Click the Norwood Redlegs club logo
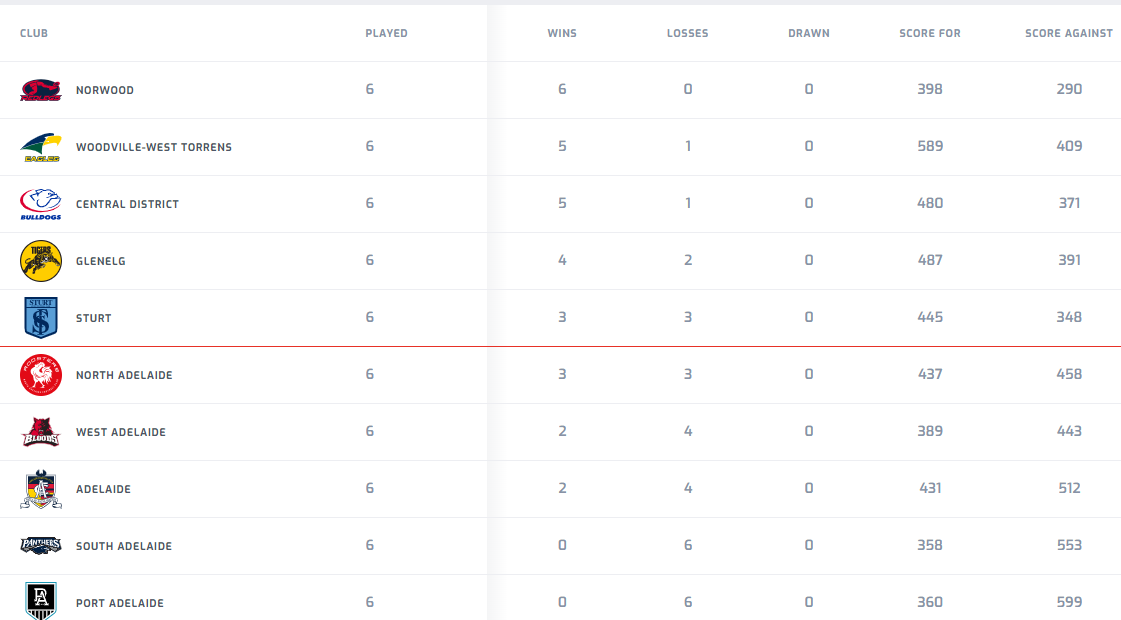The image size is (1121, 620). tap(41, 90)
